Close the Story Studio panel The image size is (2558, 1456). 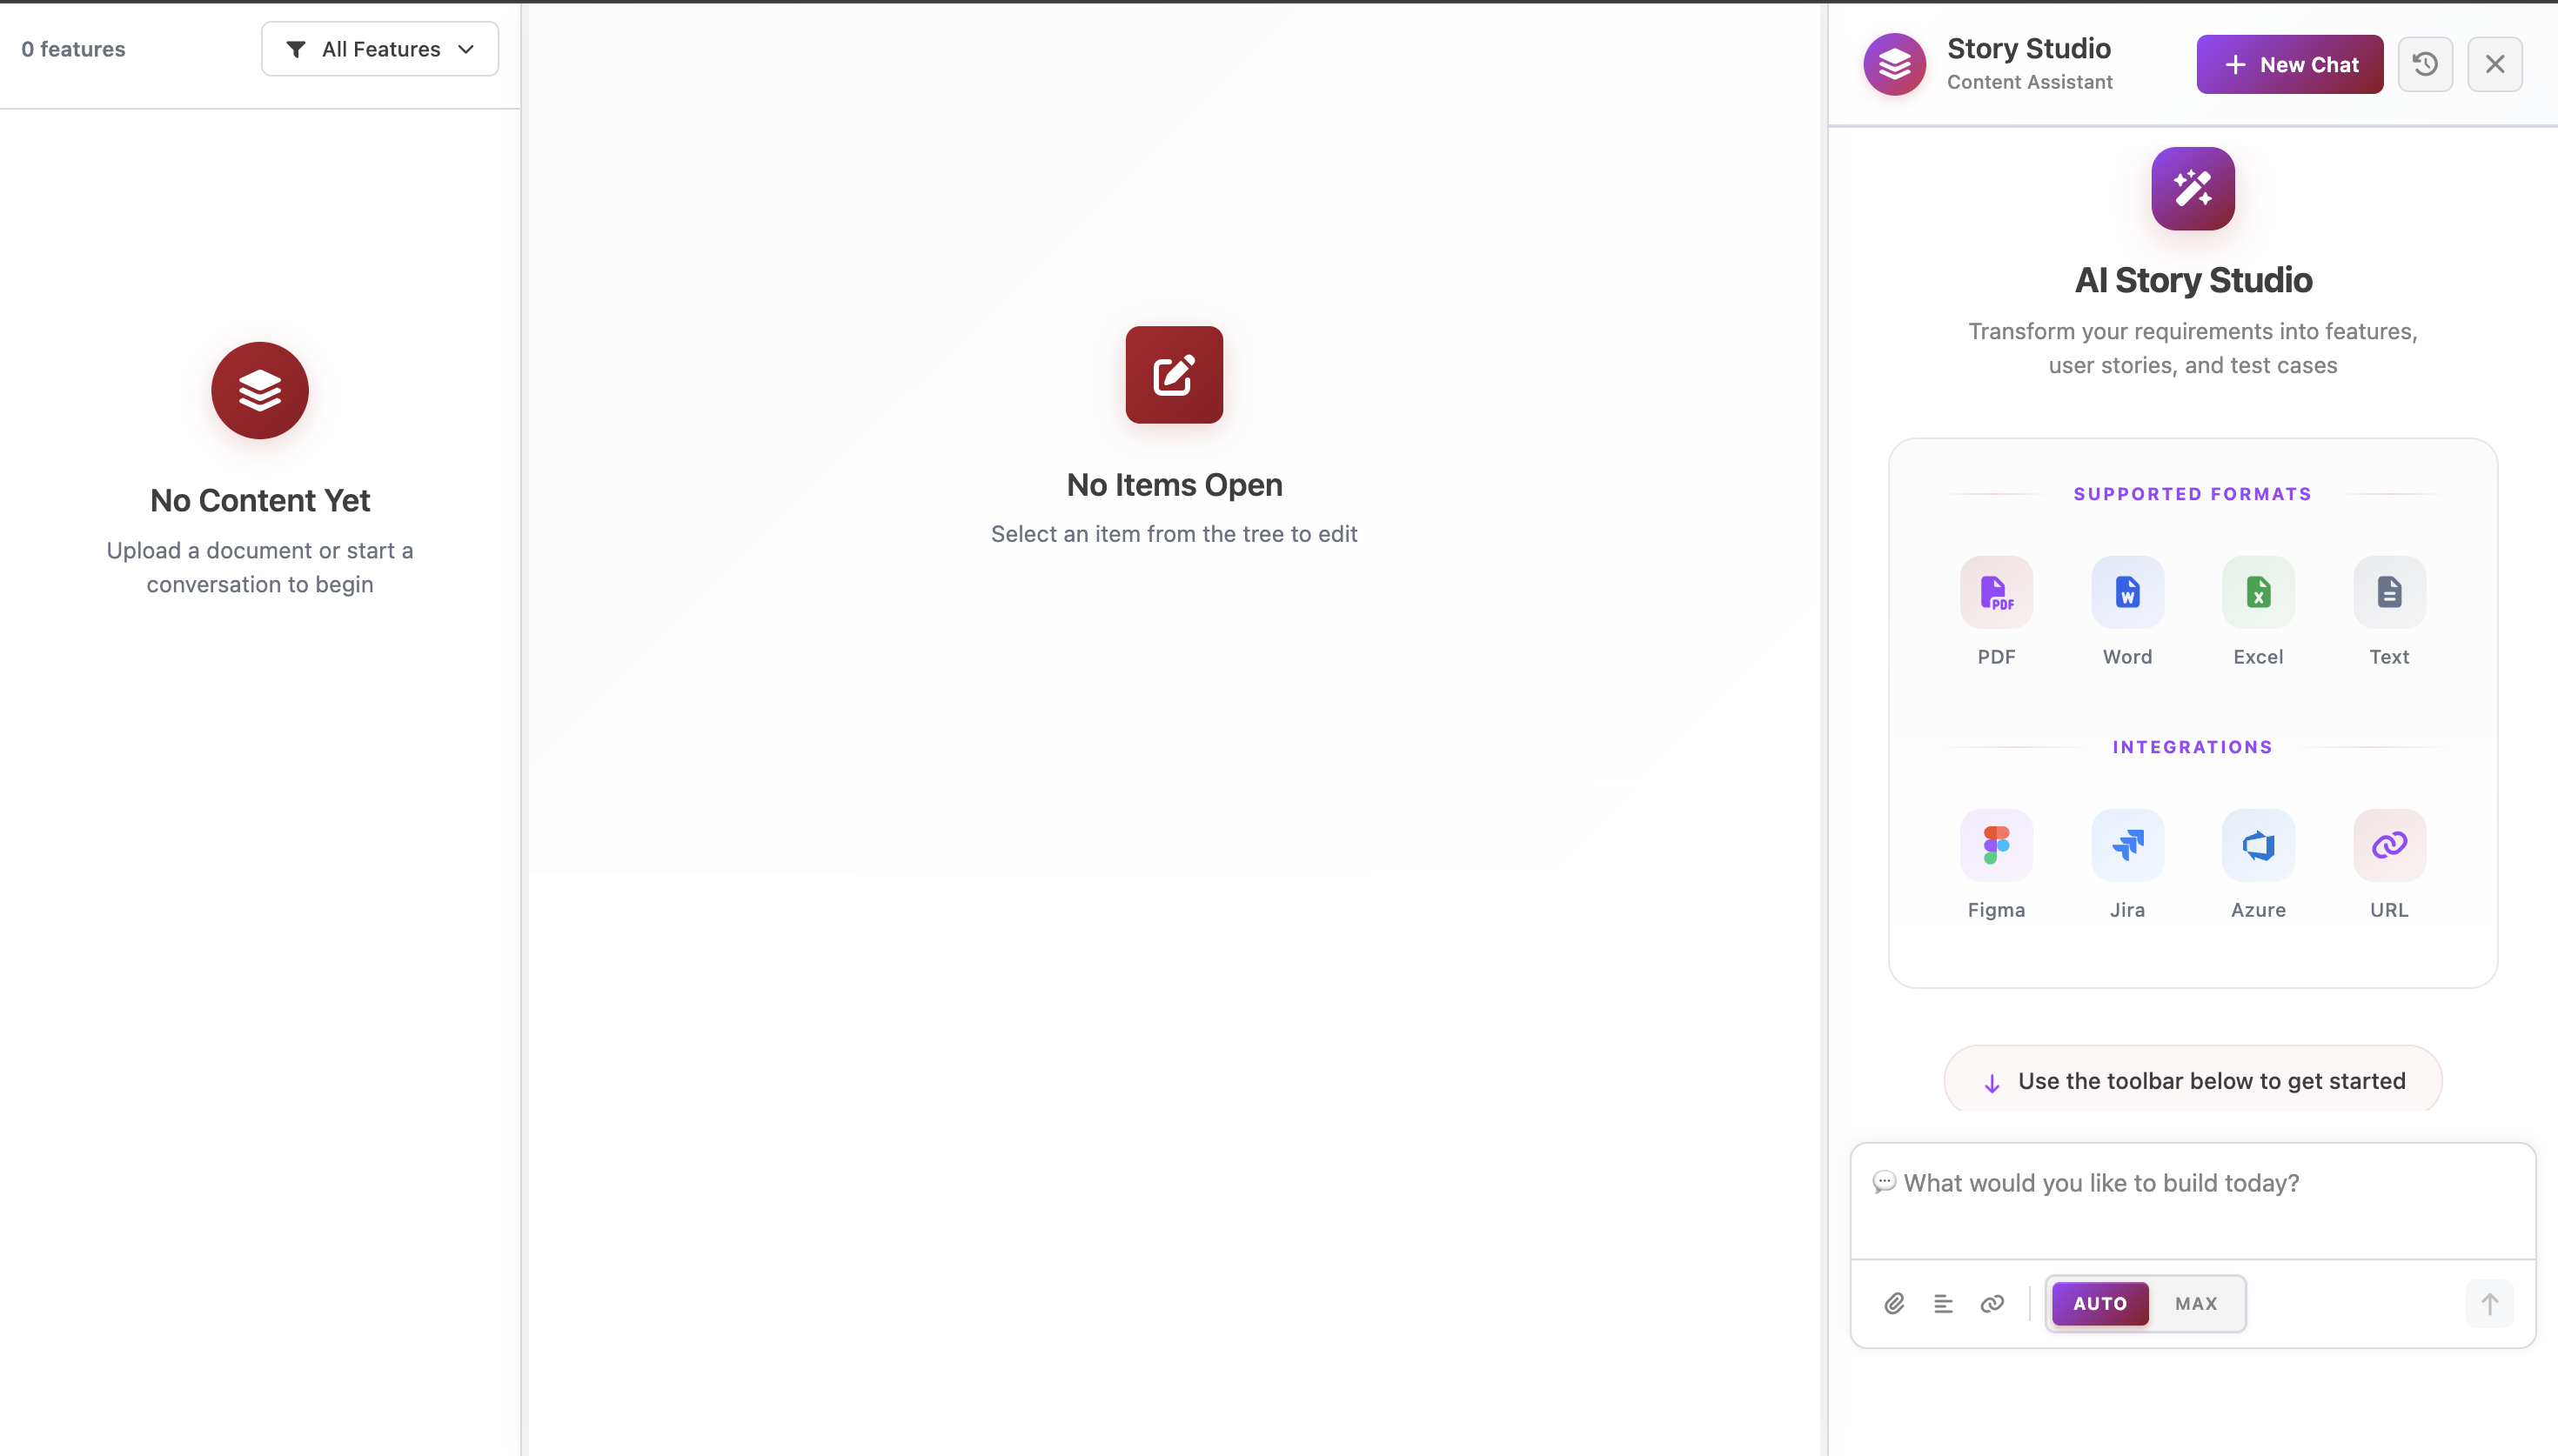pyautogui.click(x=2495, y=65)
